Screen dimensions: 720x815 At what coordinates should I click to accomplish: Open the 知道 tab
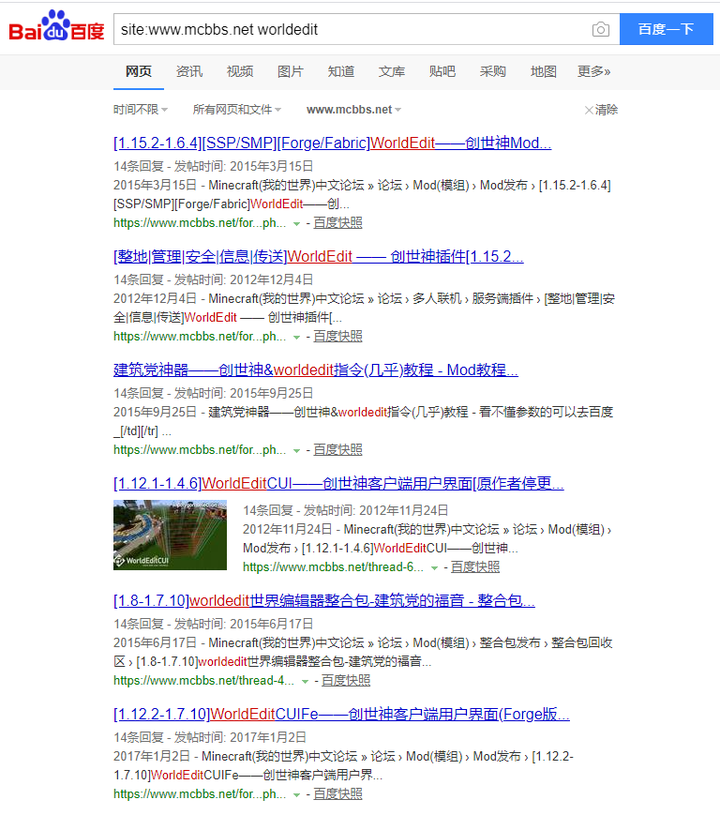(341, 71)
